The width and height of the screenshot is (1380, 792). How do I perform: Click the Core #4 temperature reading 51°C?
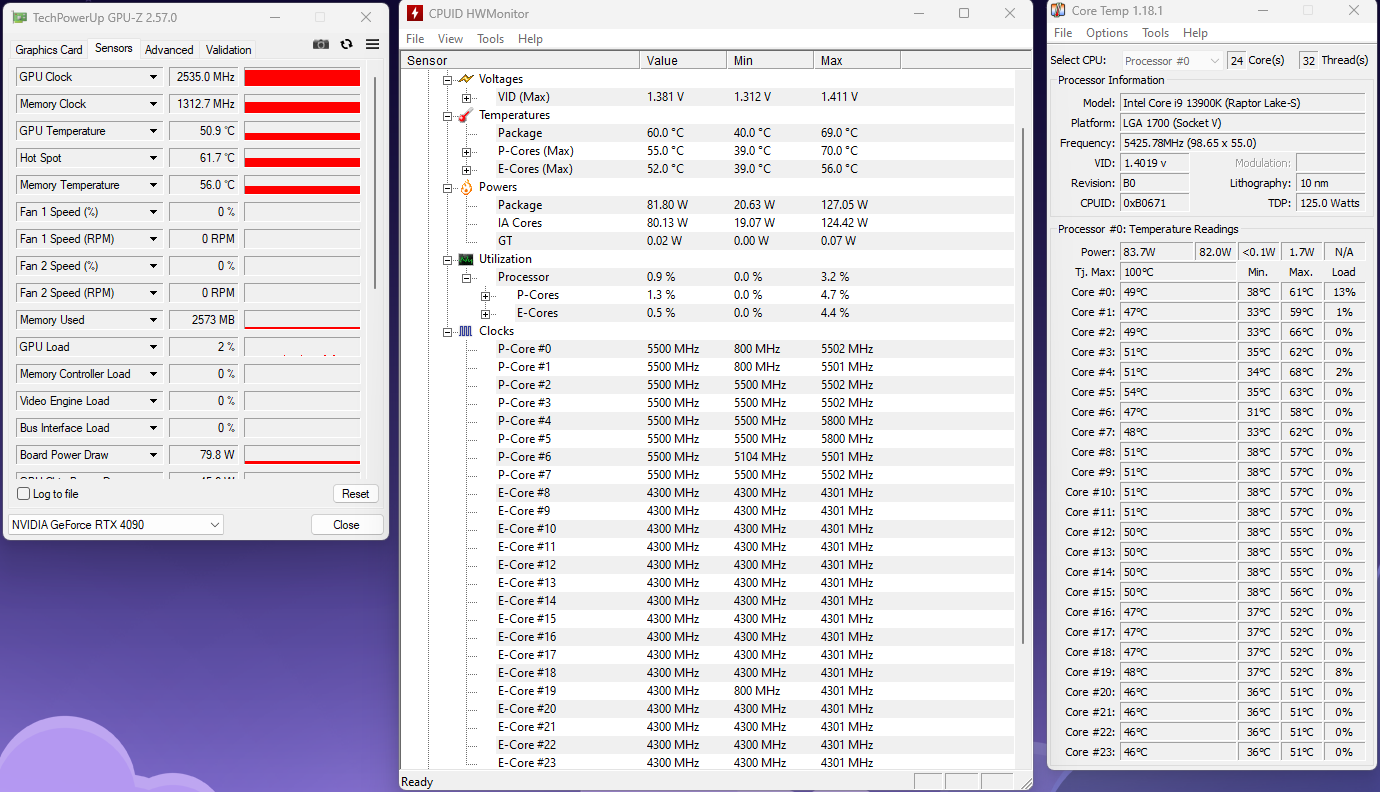[x=1177, y=372]
